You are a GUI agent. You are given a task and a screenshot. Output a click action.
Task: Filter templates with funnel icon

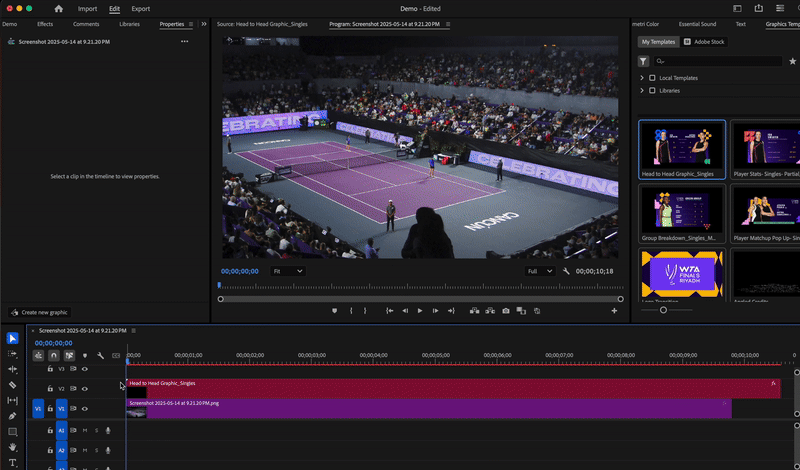click(643, 61)
